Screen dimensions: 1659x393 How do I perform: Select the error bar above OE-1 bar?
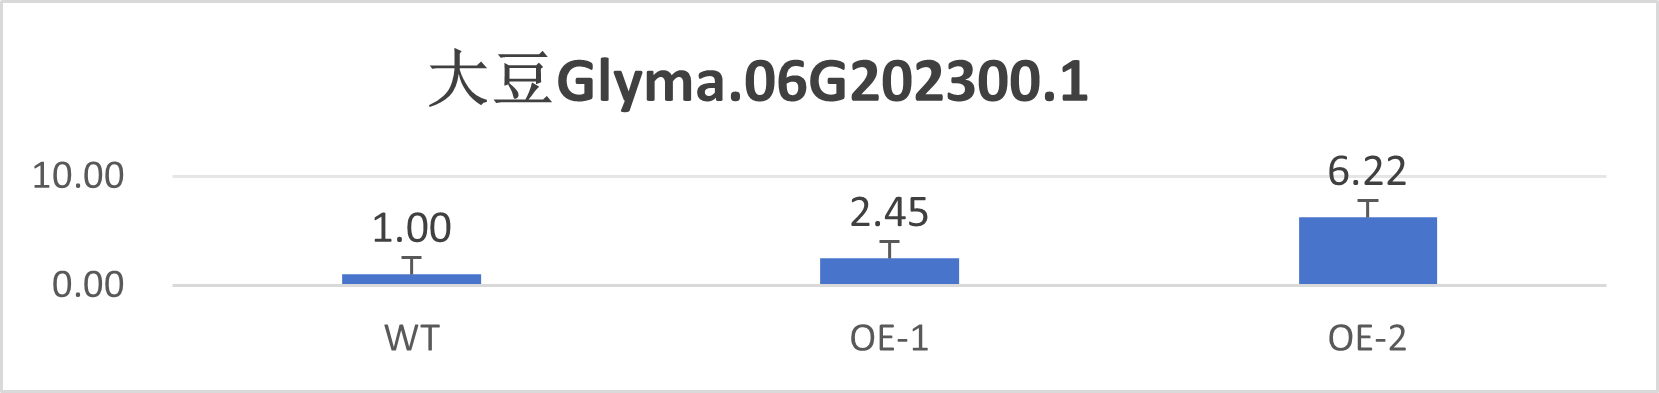tap(889, 249)
